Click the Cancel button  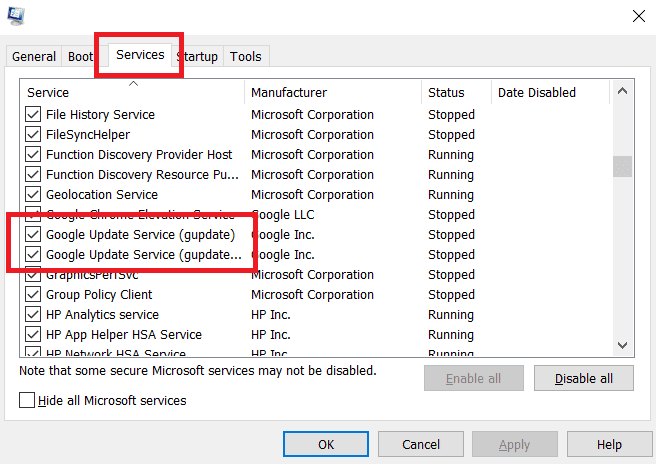421,444
